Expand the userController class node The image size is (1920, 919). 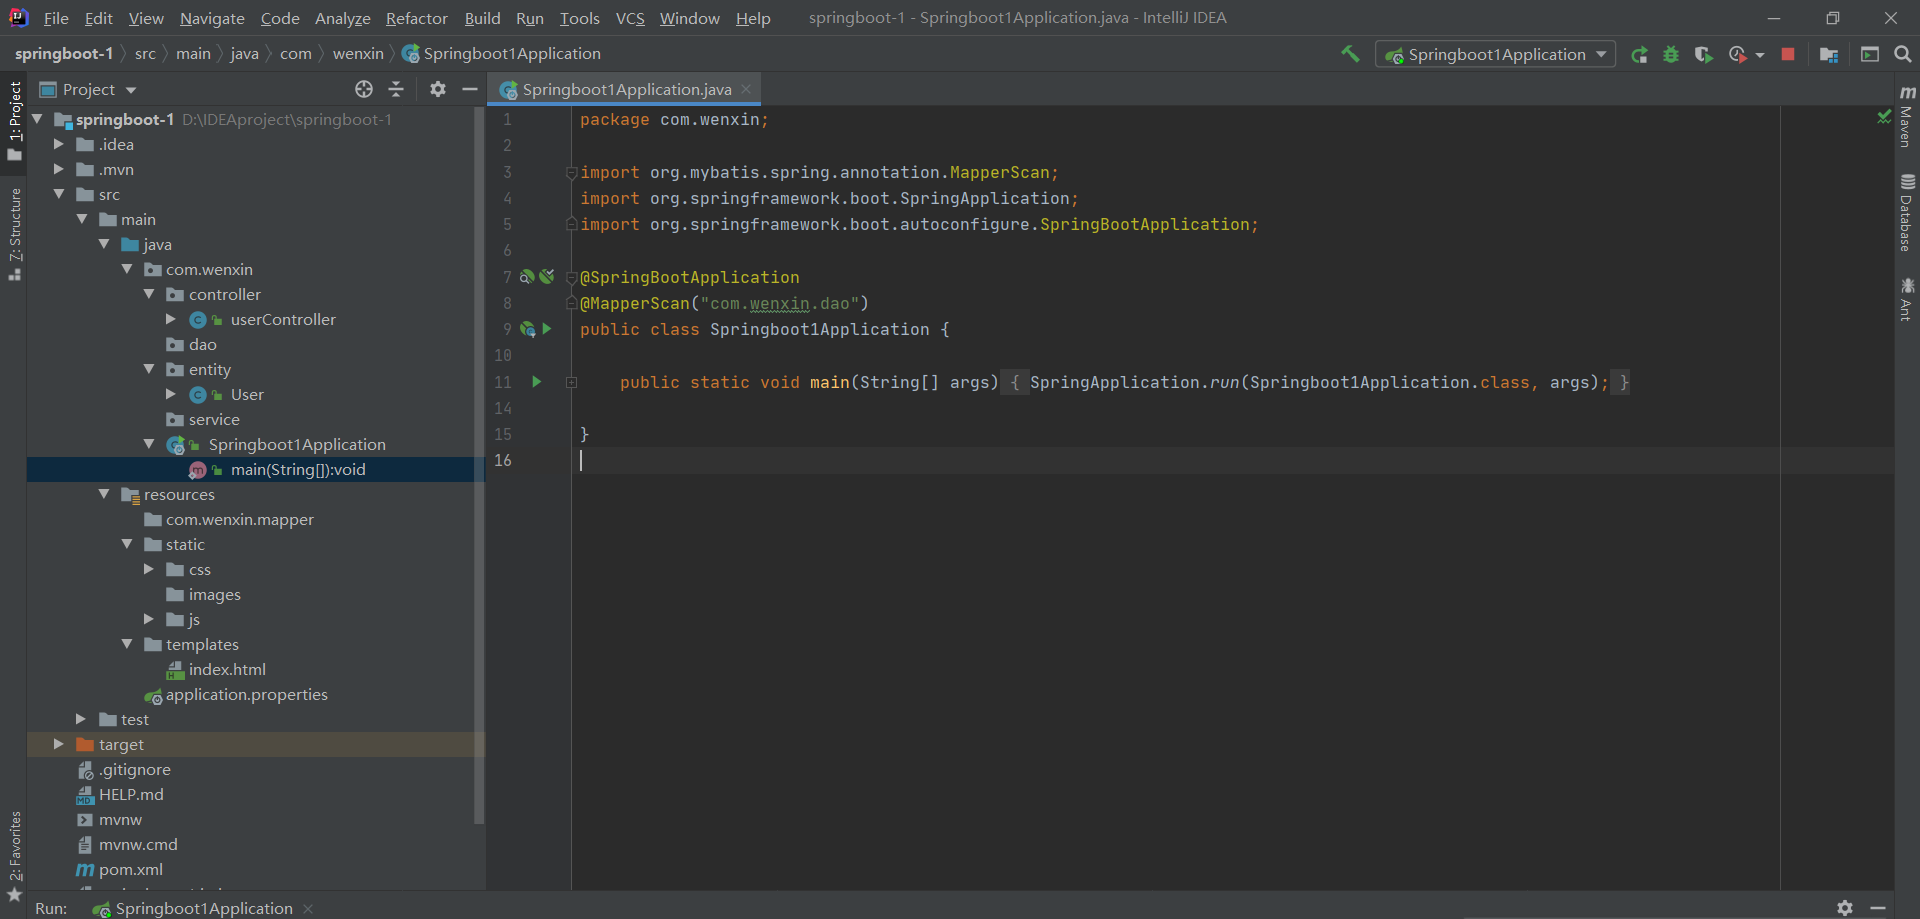coord(171,319)
